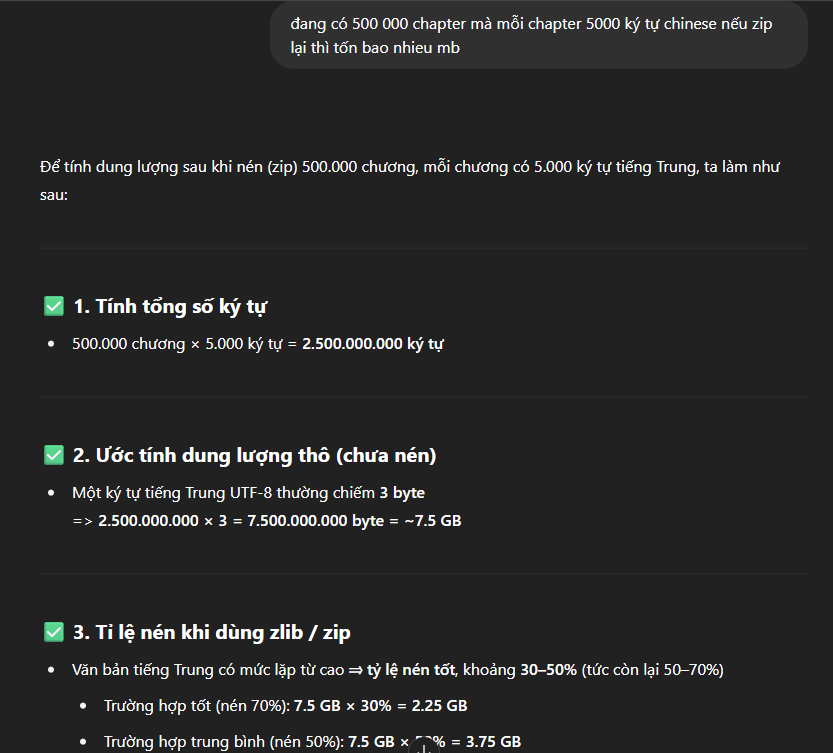Click bold result 2.500.000.000 ký tự
The image size is (833, 753).
pos(372,344)
